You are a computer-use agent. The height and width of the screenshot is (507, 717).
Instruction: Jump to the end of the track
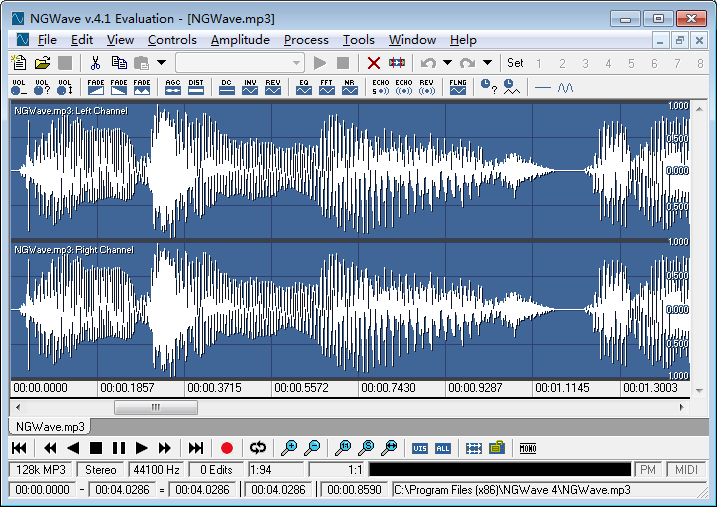[196, 448]
